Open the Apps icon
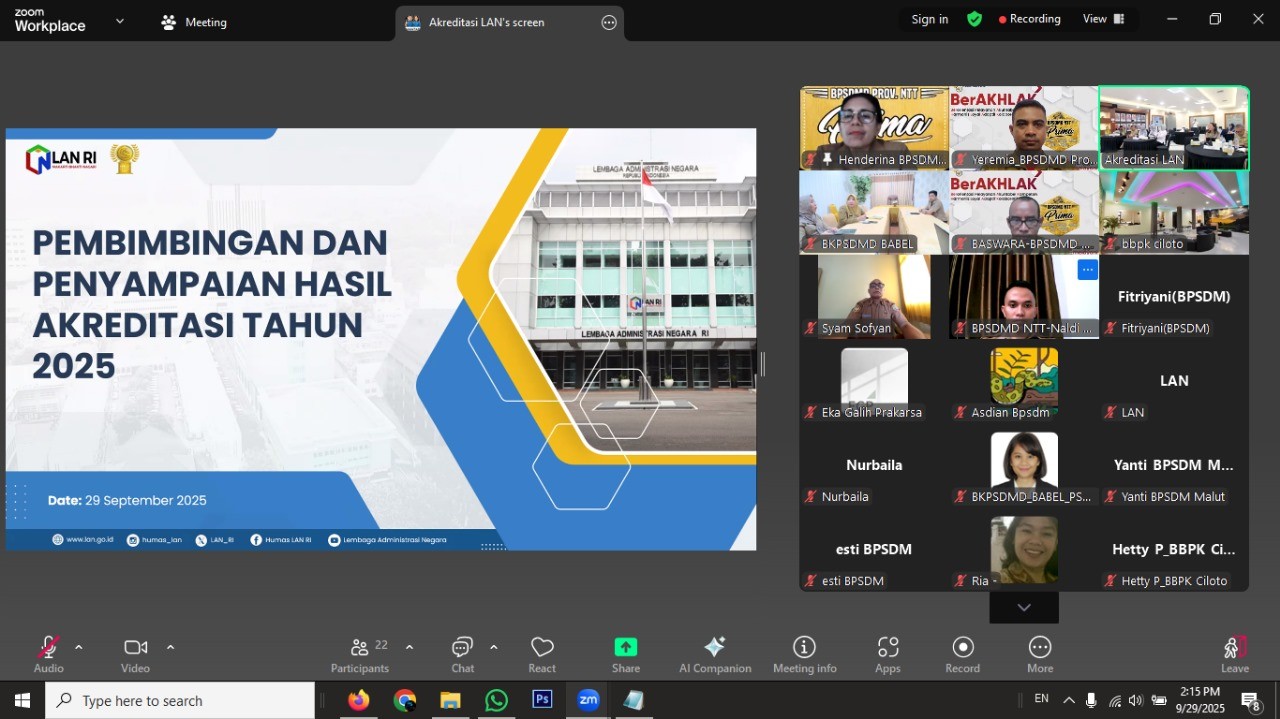This screenshot has width=1280, height=719. point(888,647)
